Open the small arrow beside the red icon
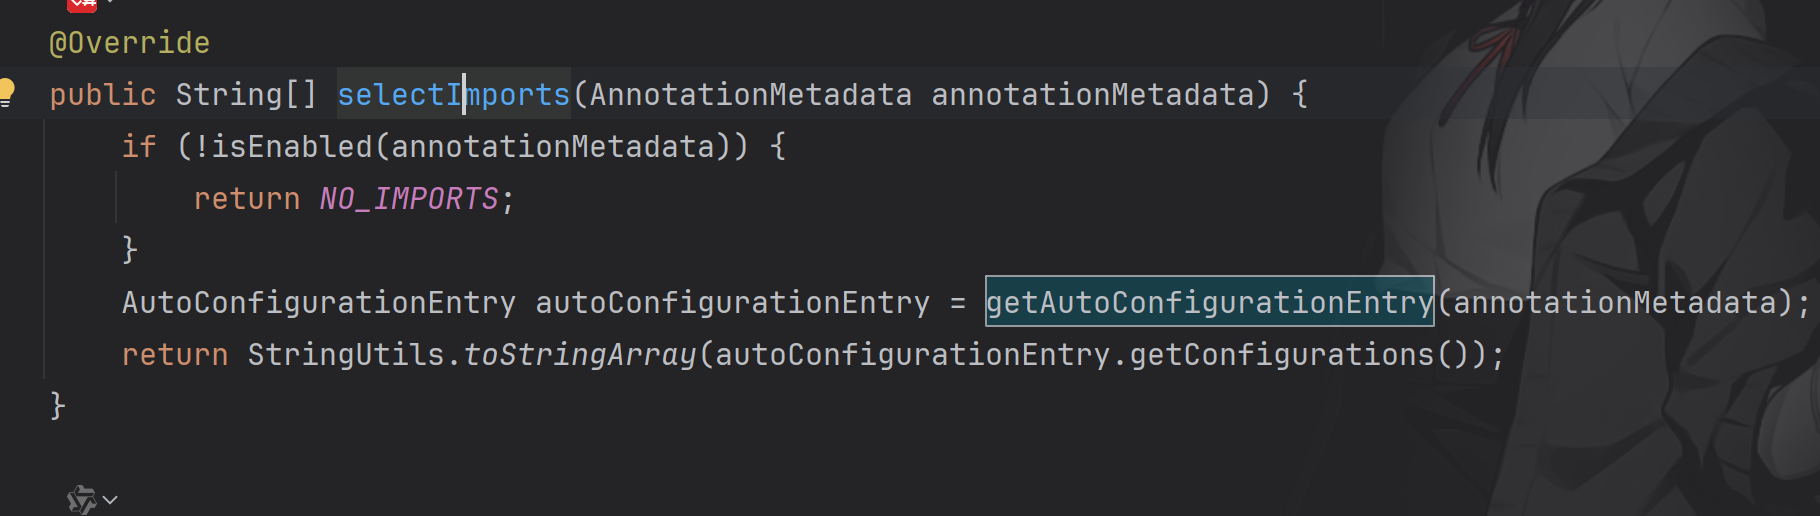 (109, 2)
